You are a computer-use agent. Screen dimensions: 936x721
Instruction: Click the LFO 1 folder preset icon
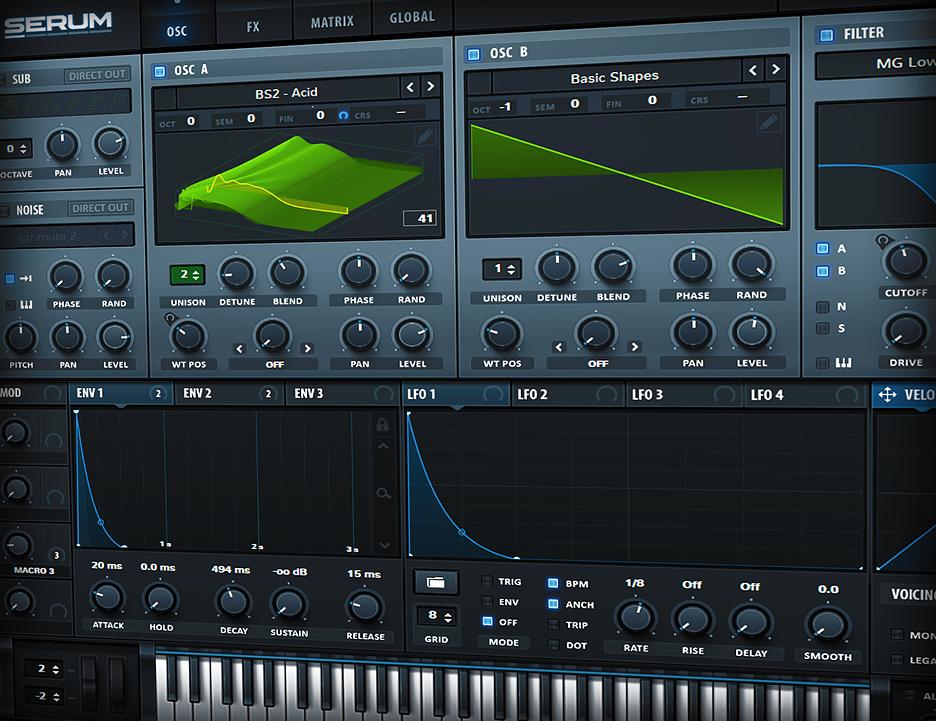[x=436, y=582]
